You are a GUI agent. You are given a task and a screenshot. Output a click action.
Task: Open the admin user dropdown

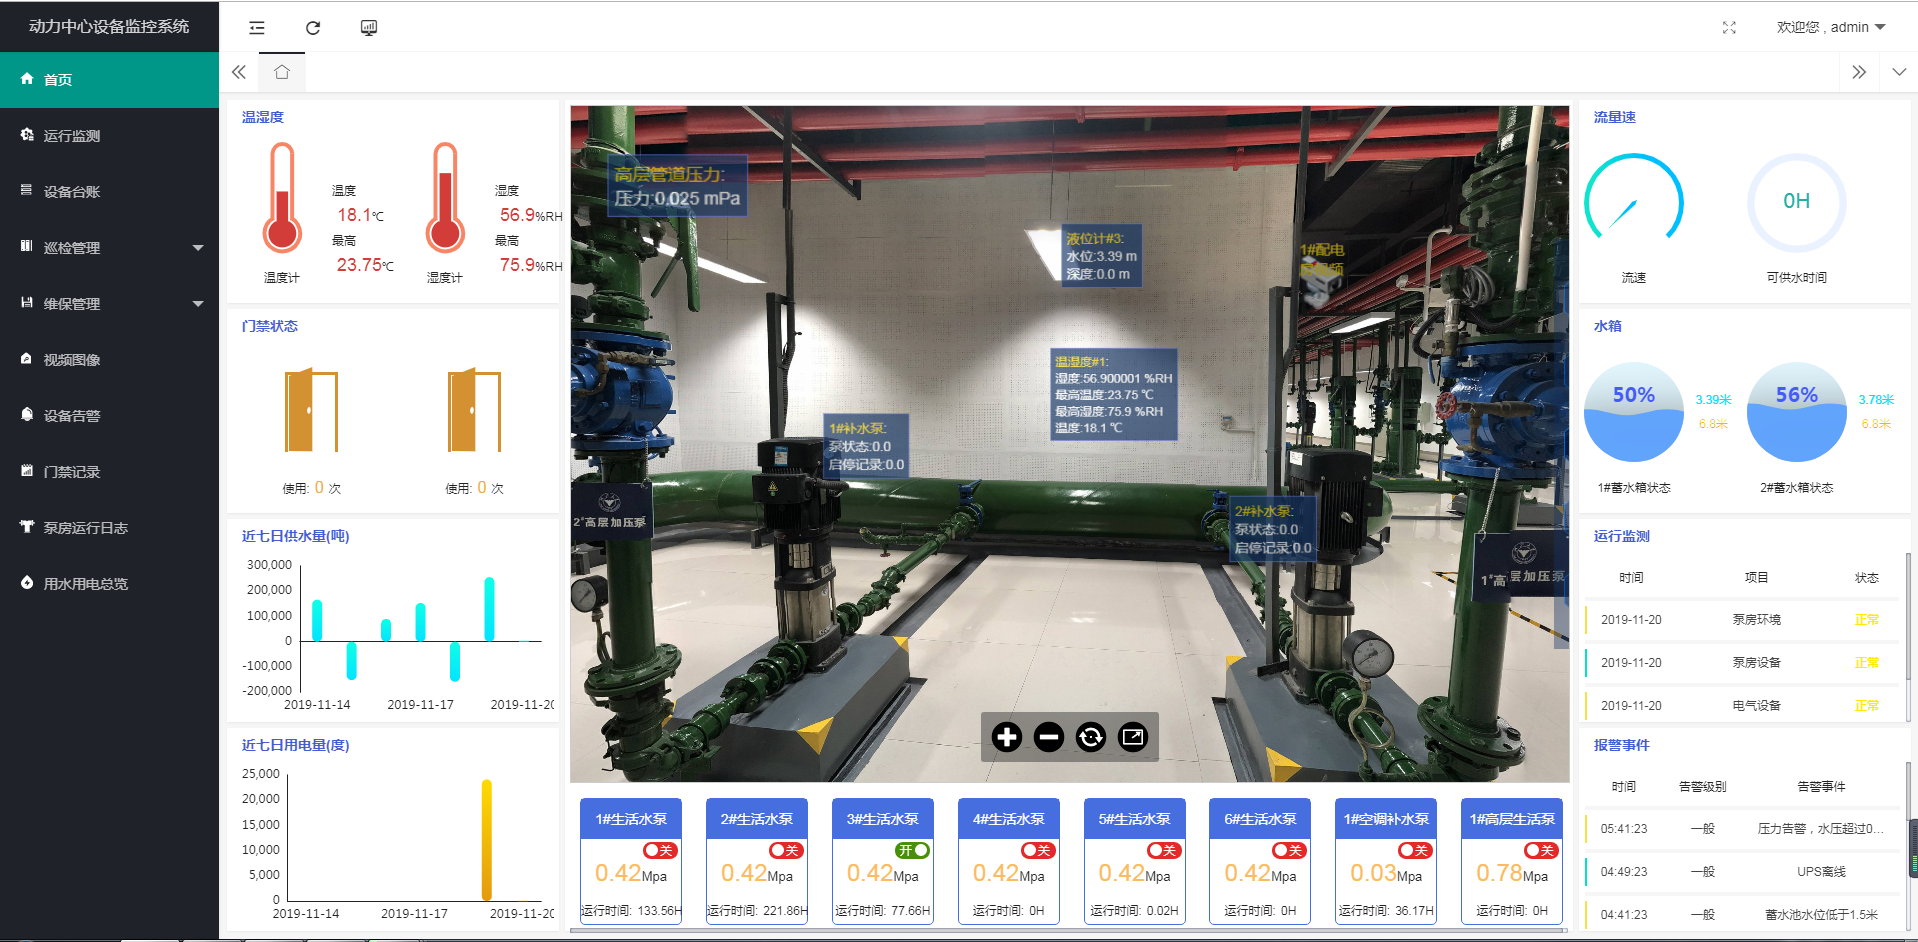click(x=1830, y=28)
